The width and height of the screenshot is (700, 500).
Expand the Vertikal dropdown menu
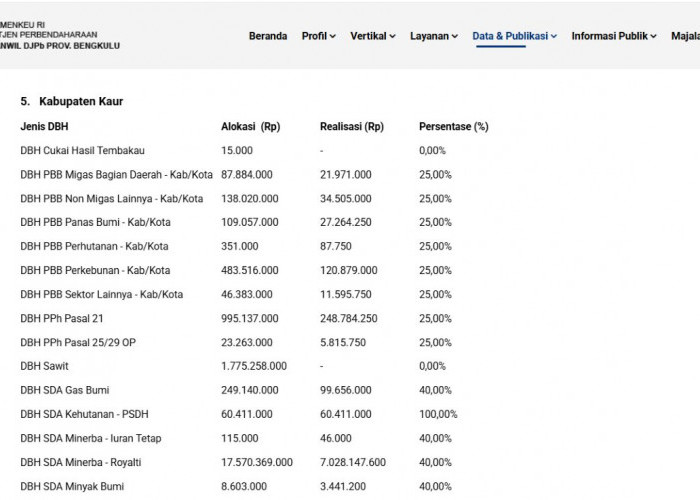coord(373,36)
